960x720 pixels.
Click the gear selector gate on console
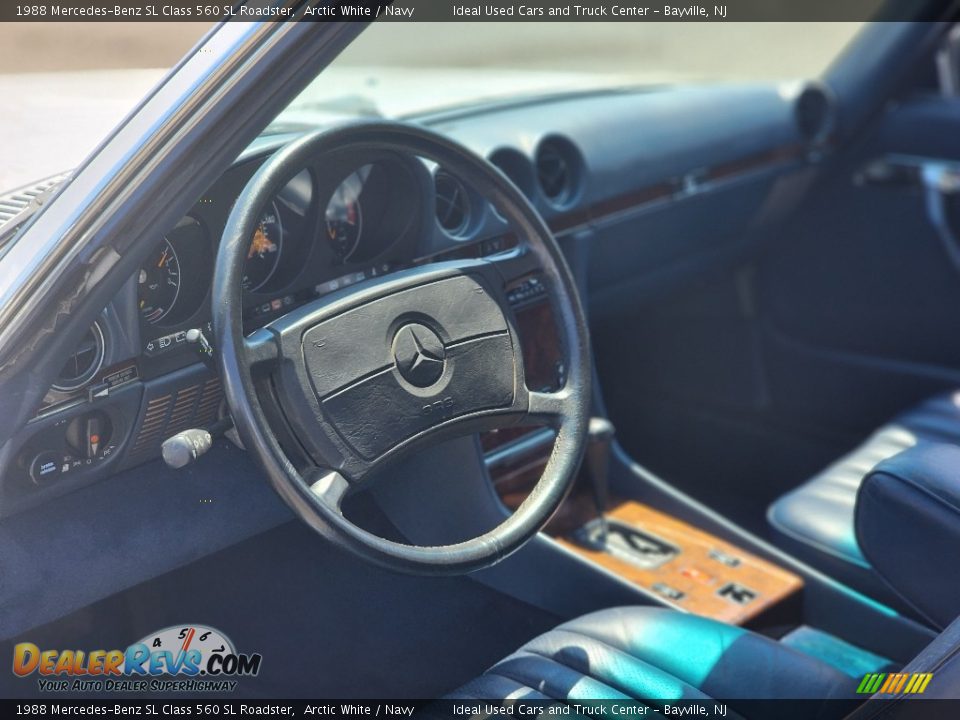point(632,543)
